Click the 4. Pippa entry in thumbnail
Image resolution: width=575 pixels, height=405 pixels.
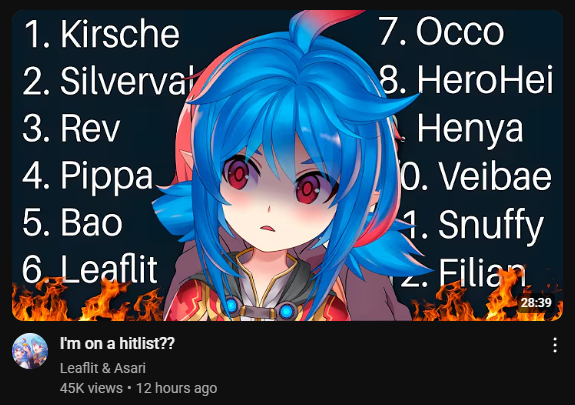click(87, 176)
